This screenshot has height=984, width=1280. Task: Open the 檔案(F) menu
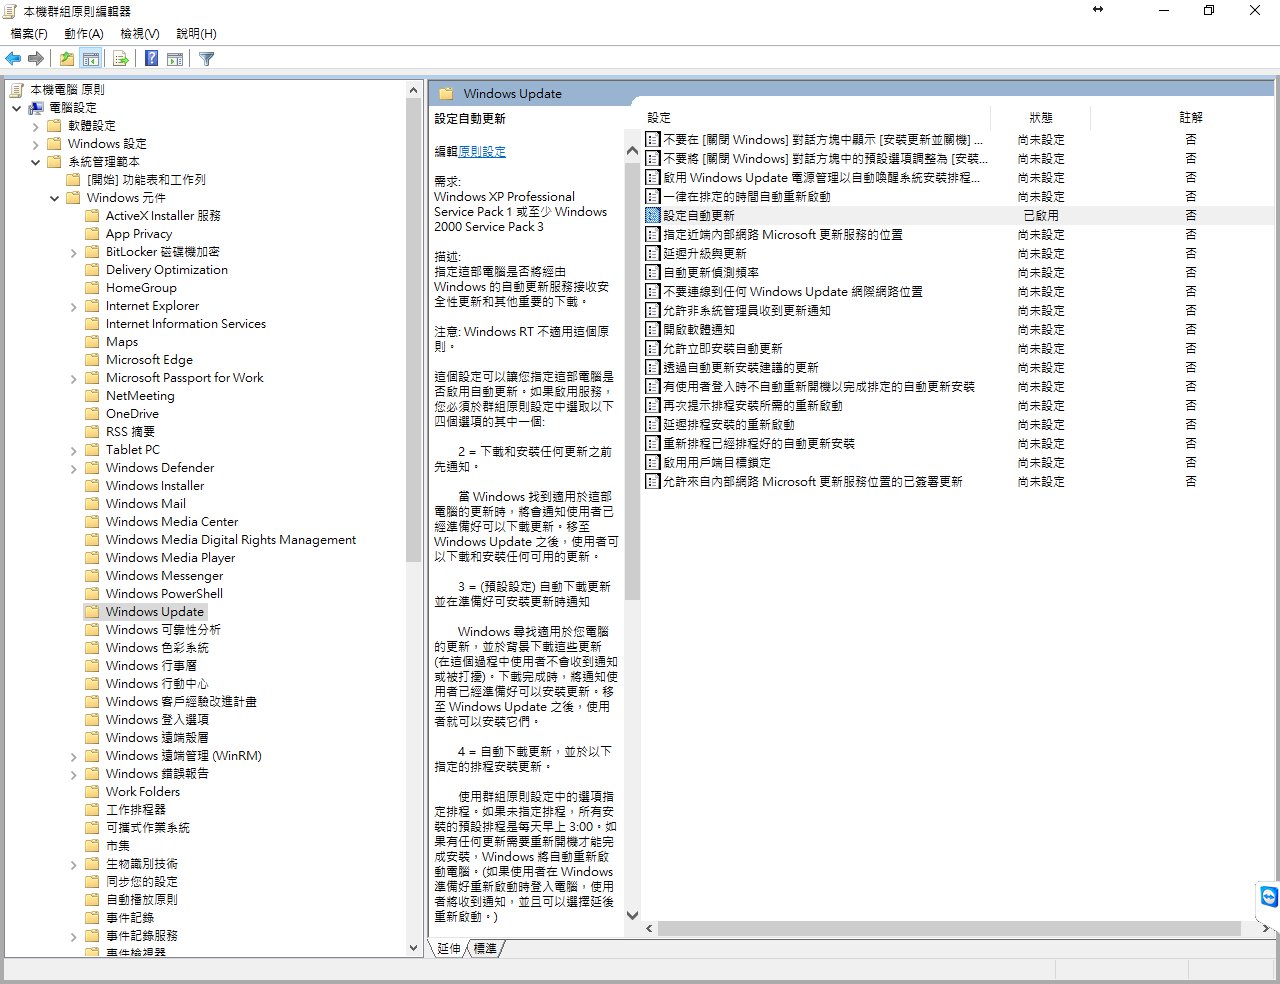tap(29, 34)
